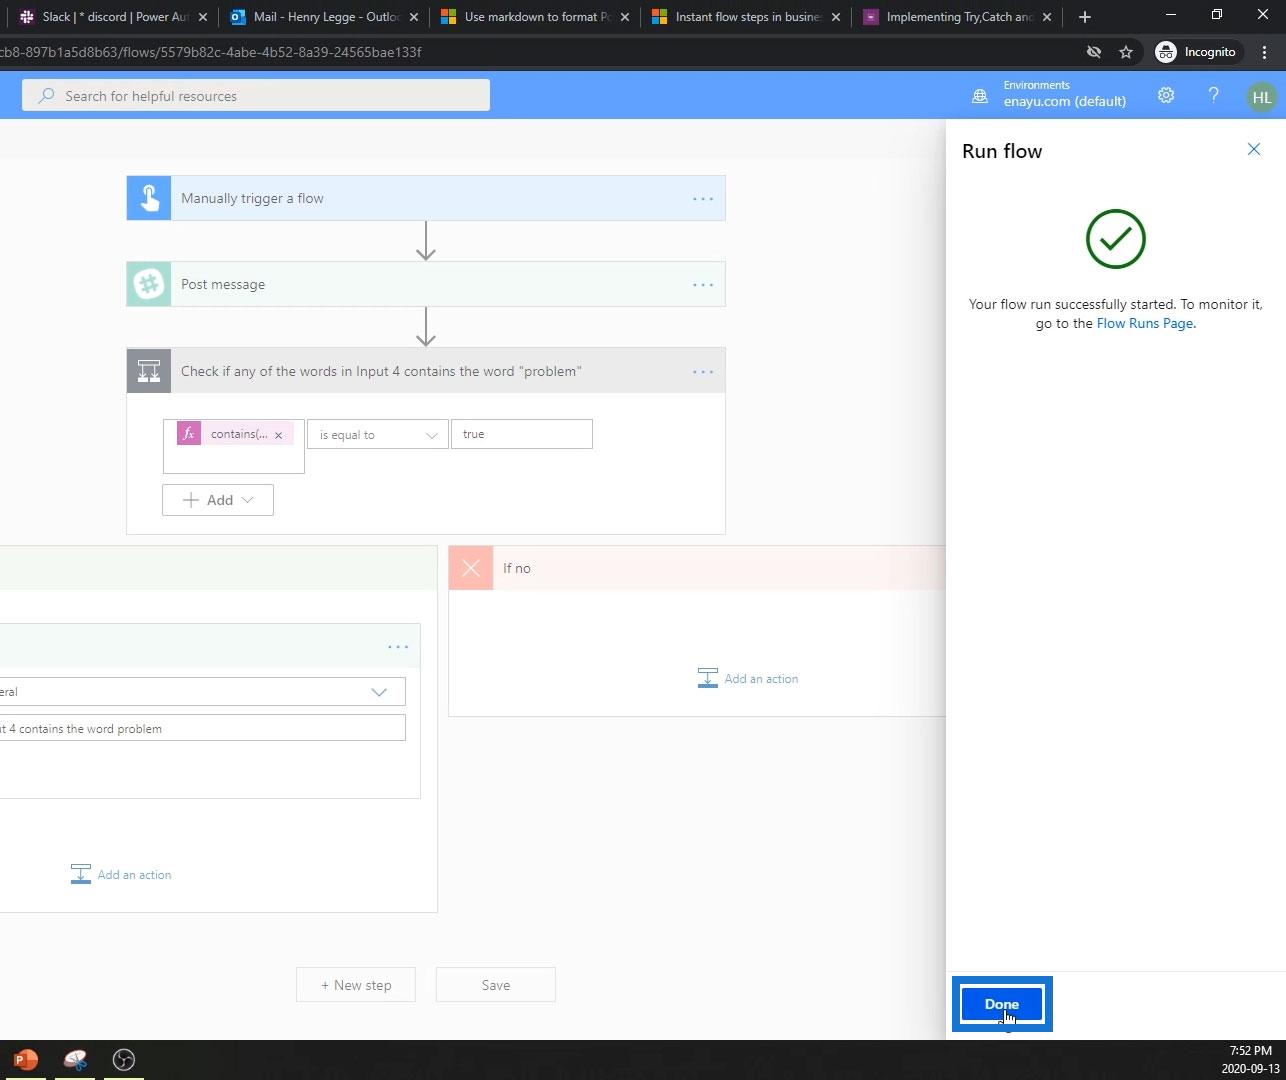The image size is (1286, 1080).
Task: Open the Condition step options menu
Action: (x=703, y=372)
